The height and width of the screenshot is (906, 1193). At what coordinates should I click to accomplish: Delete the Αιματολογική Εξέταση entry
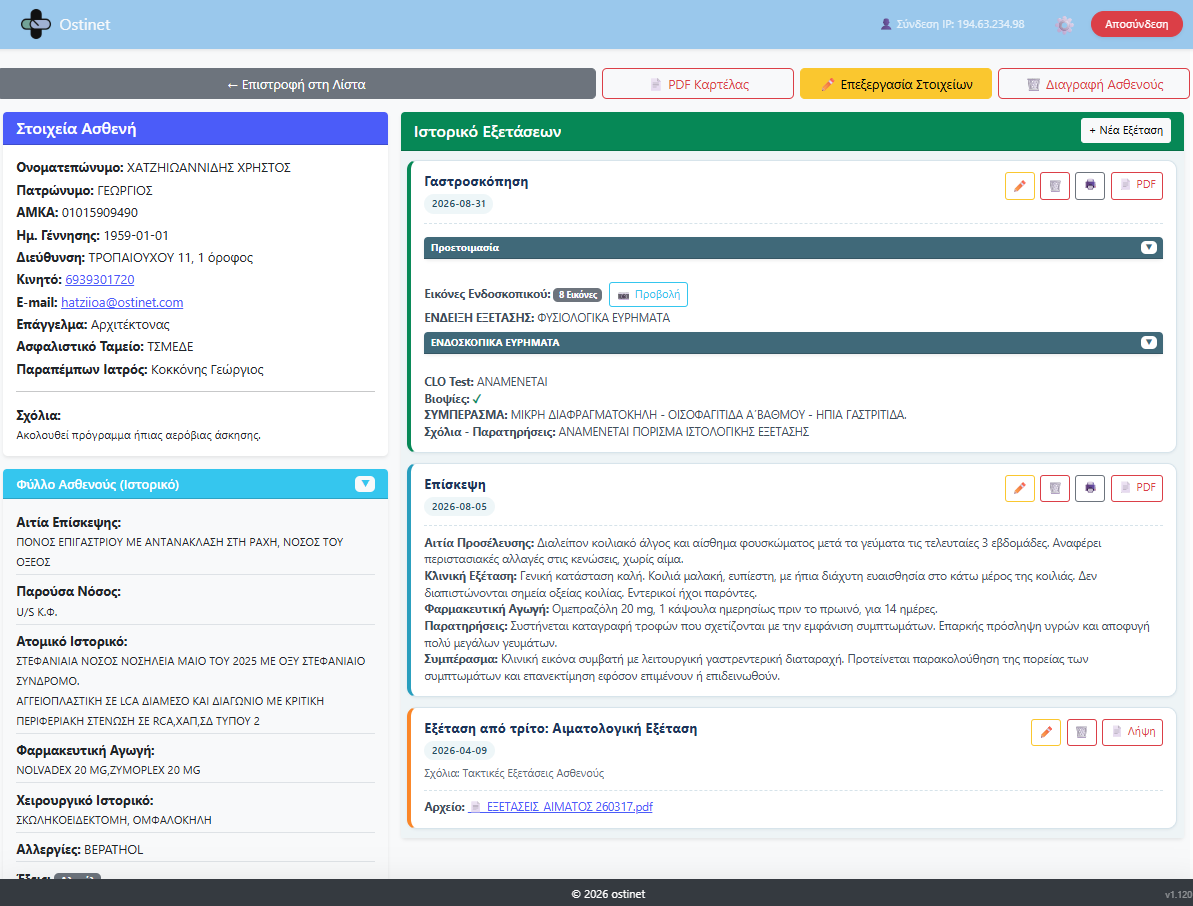tap(1081, 733)
